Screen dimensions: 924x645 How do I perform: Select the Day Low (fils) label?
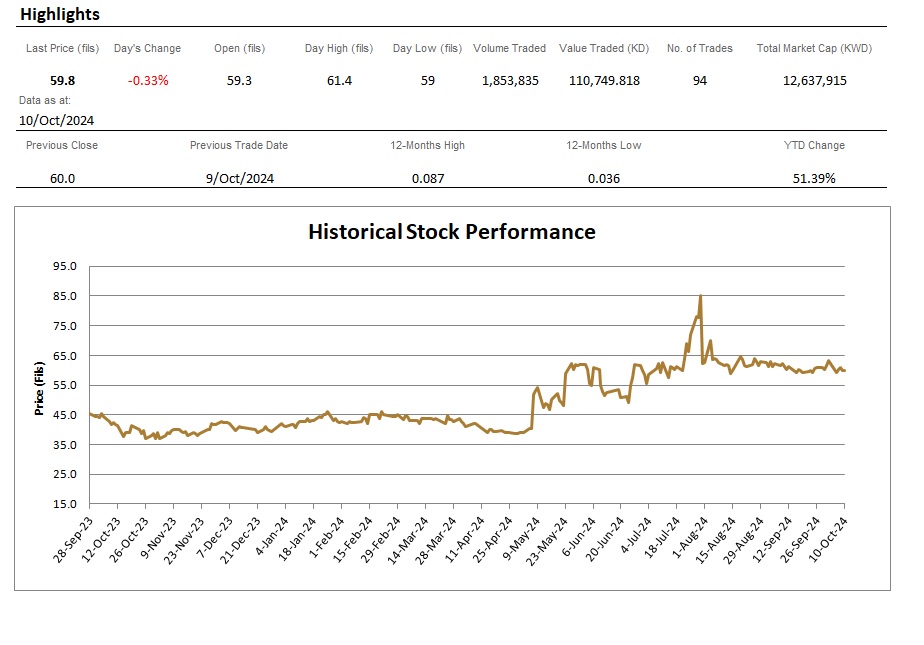point(427,48)
